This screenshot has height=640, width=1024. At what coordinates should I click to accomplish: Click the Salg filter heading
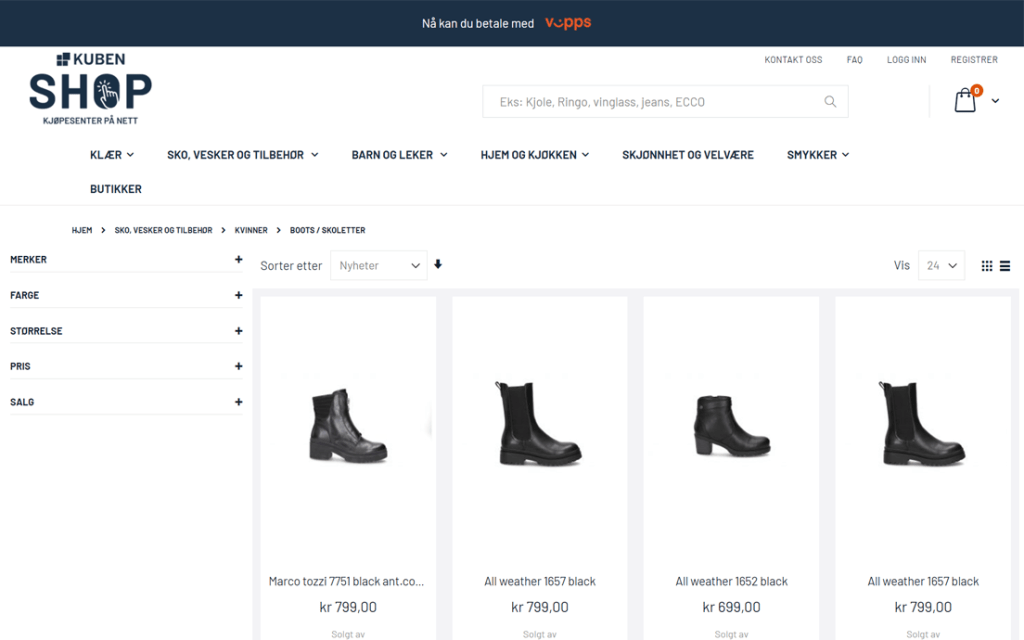pyautogui.click(x=22, y=402)
